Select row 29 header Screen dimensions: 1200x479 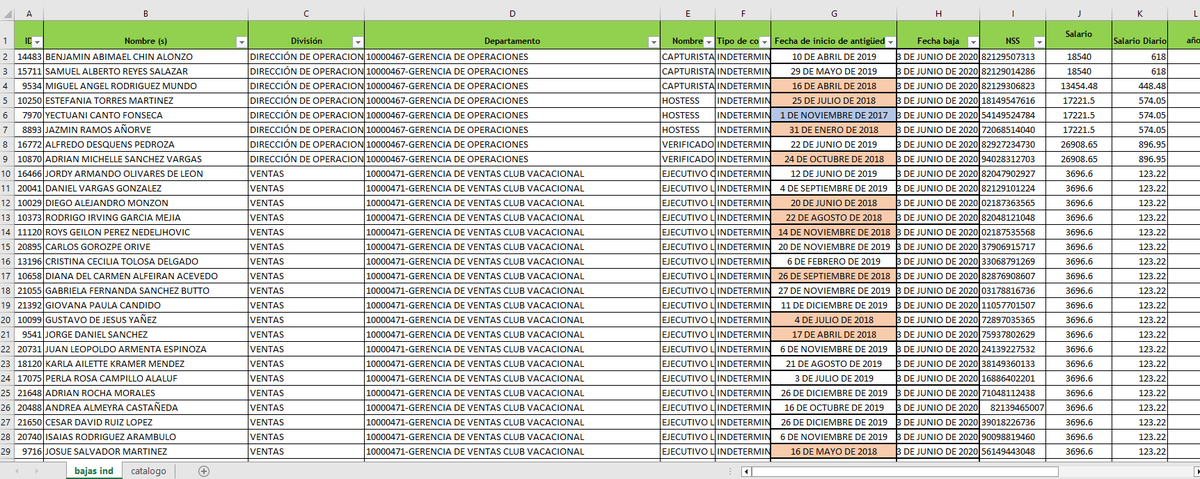(8, 452)
